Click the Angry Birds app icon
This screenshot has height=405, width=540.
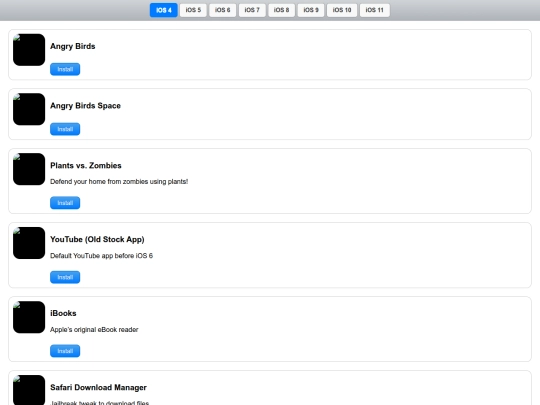pyautogui.click(x=29, y=50)
